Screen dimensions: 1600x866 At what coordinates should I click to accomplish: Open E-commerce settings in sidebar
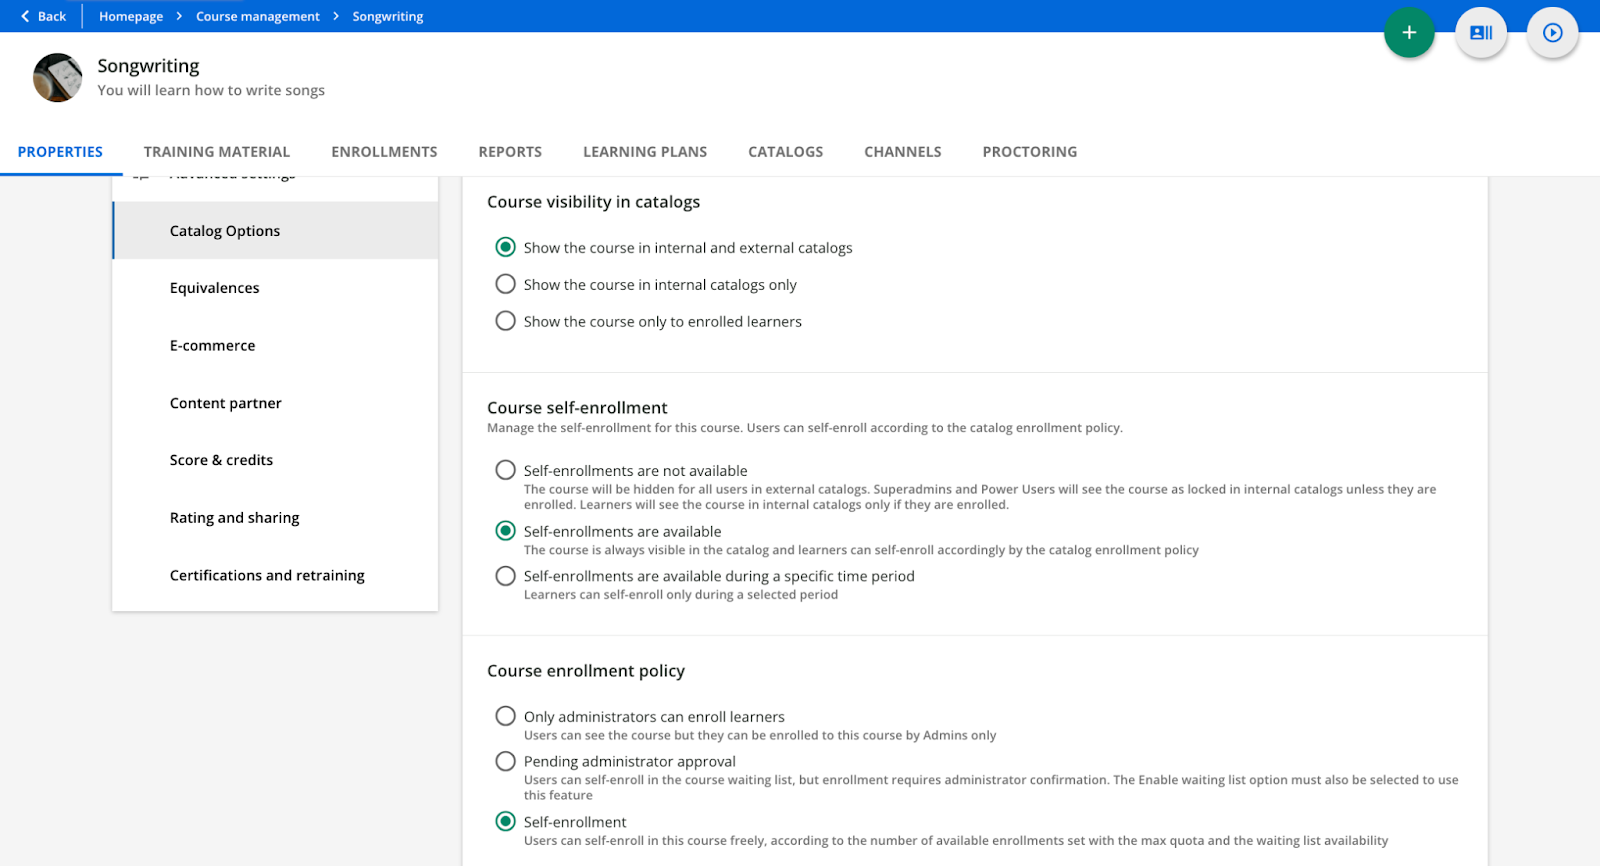pos(212,346)
